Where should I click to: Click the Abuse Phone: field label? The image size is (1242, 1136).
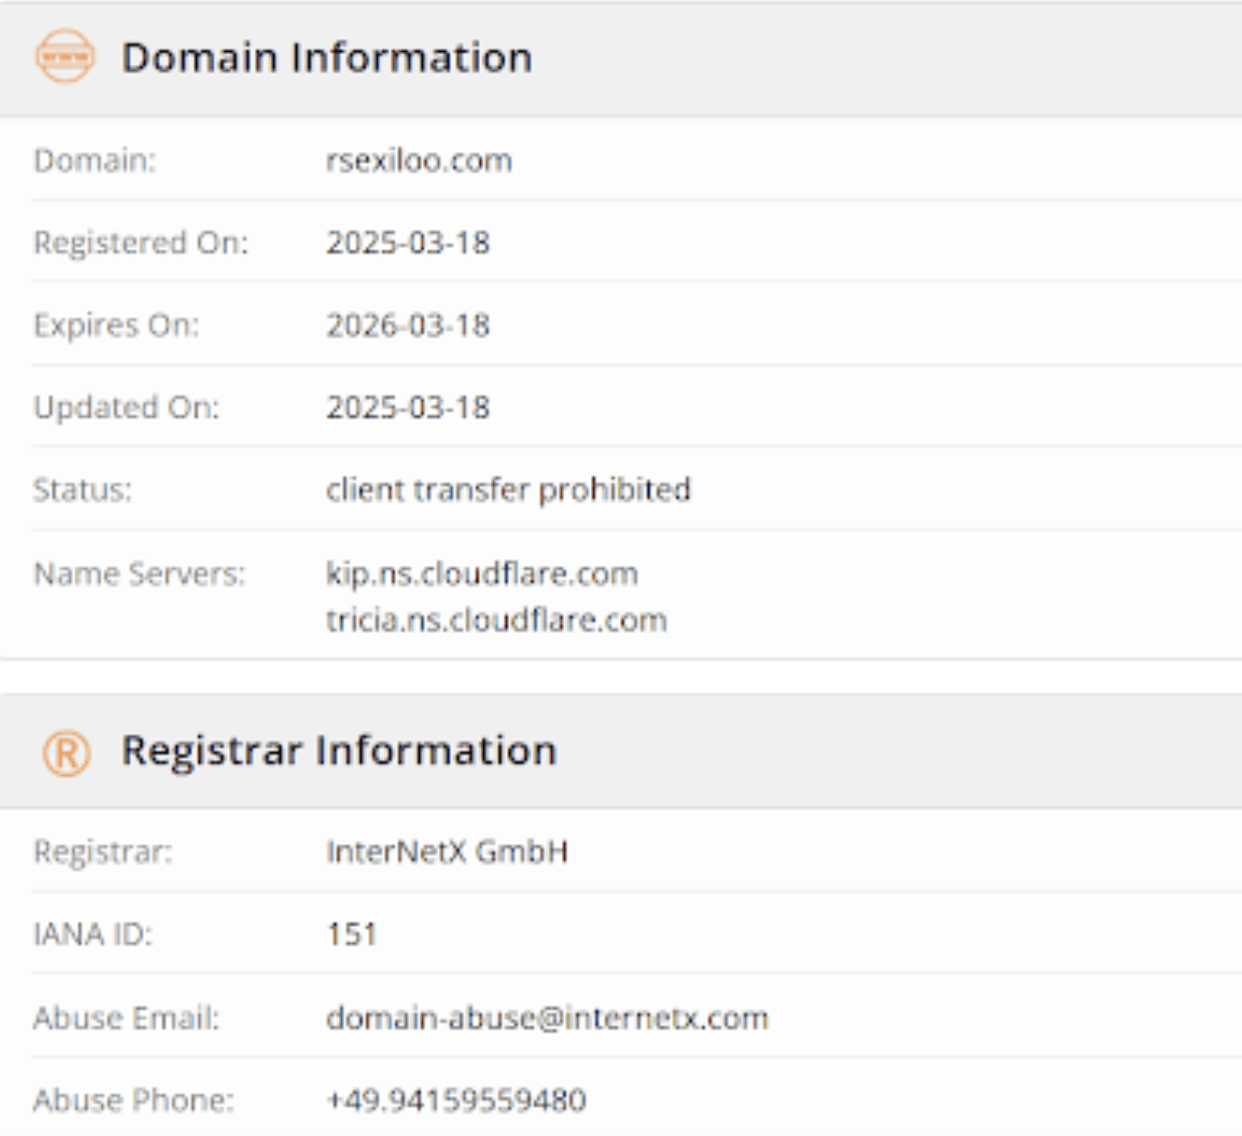(133, 1101)
